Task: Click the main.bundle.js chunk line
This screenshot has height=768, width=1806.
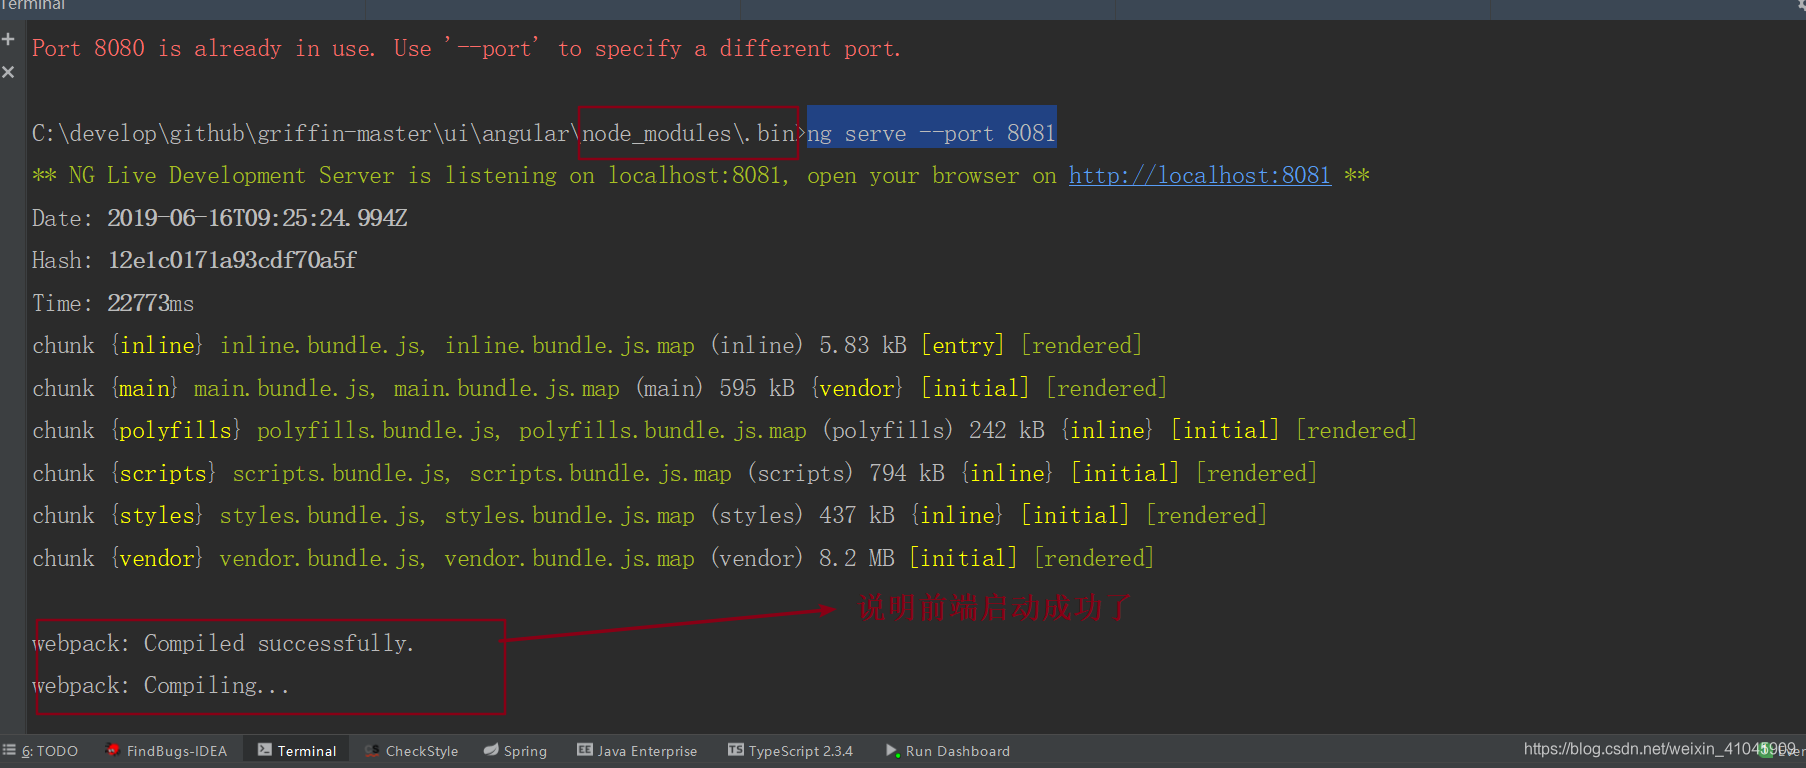Action: [x=599, y=388]
